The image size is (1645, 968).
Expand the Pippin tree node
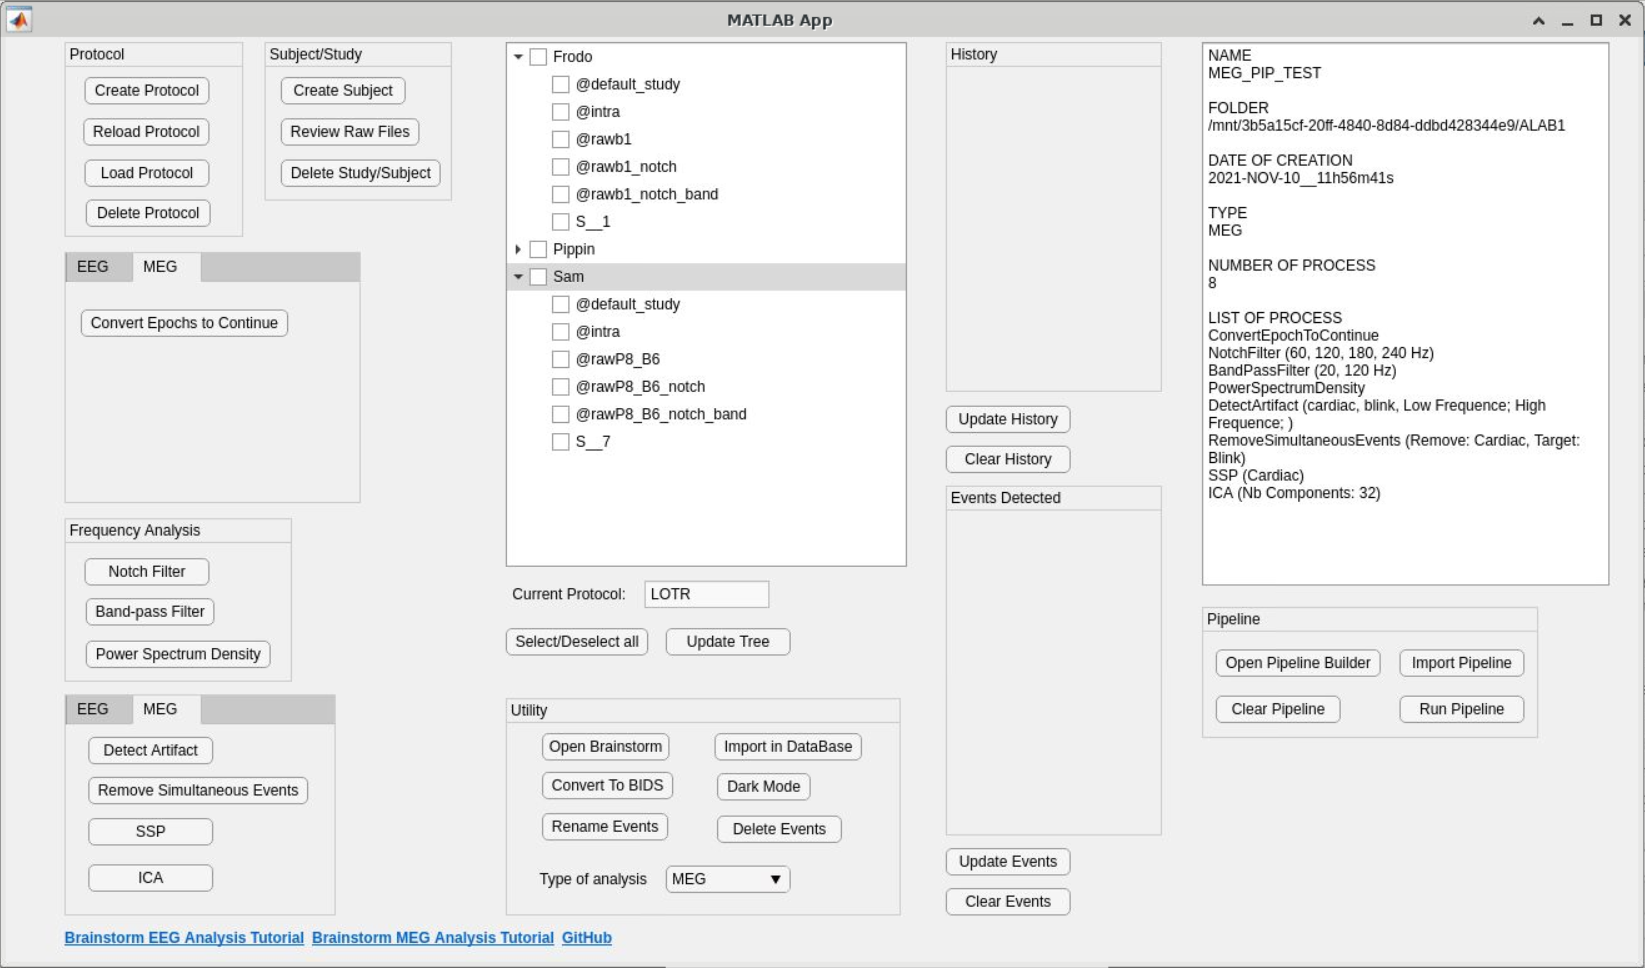click(517, 249)
